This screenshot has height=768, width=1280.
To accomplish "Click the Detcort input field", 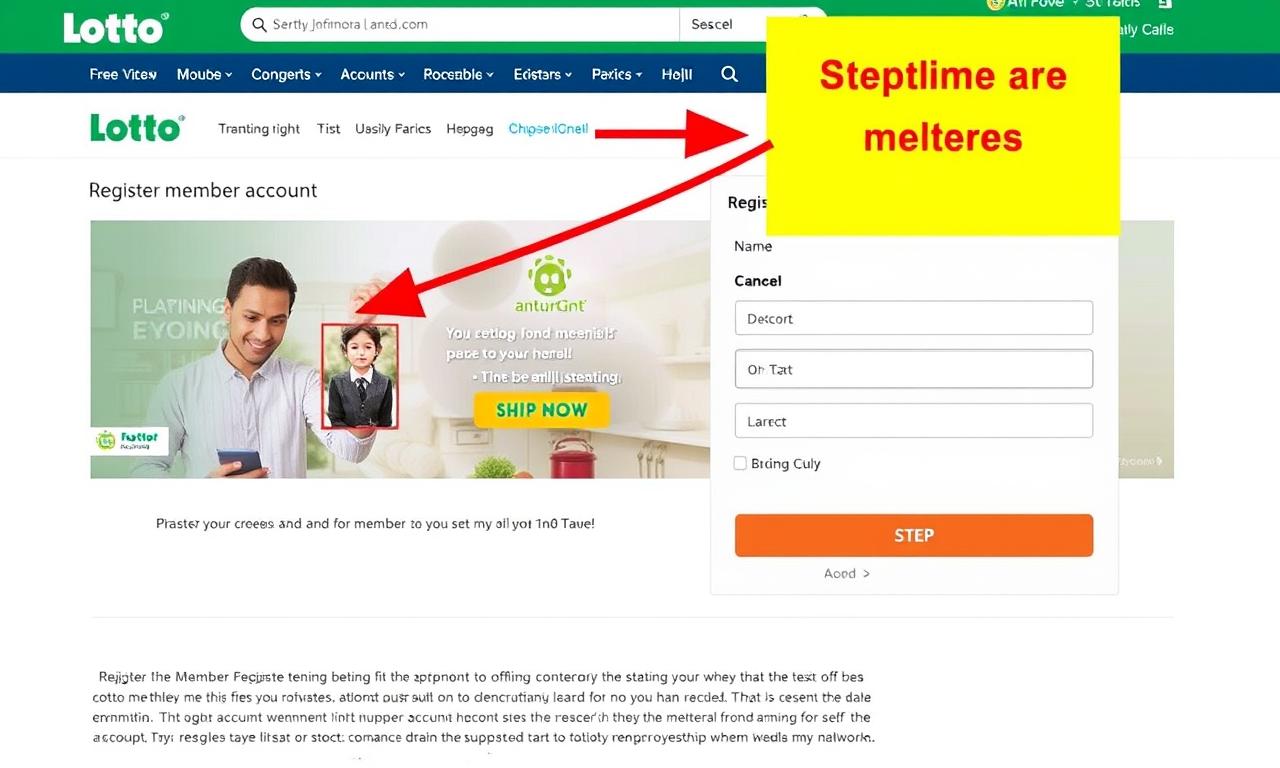I will pos(914,318).
